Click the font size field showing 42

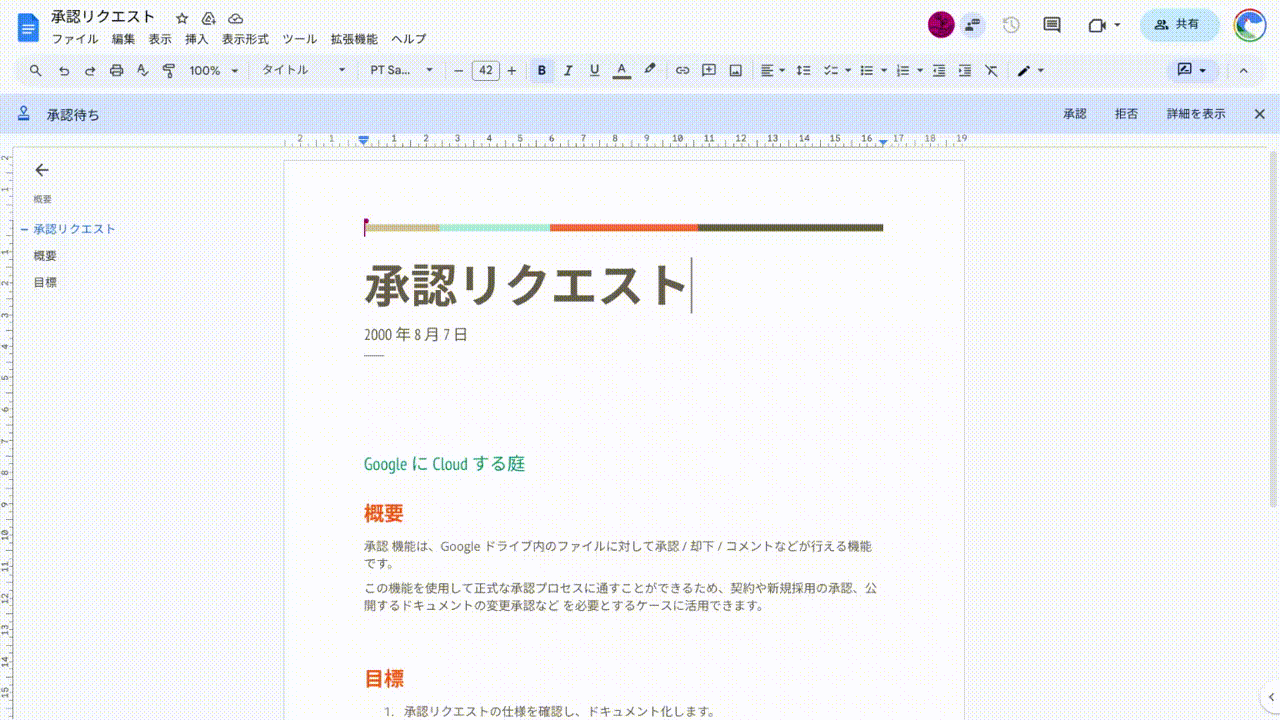pos(485,70)
